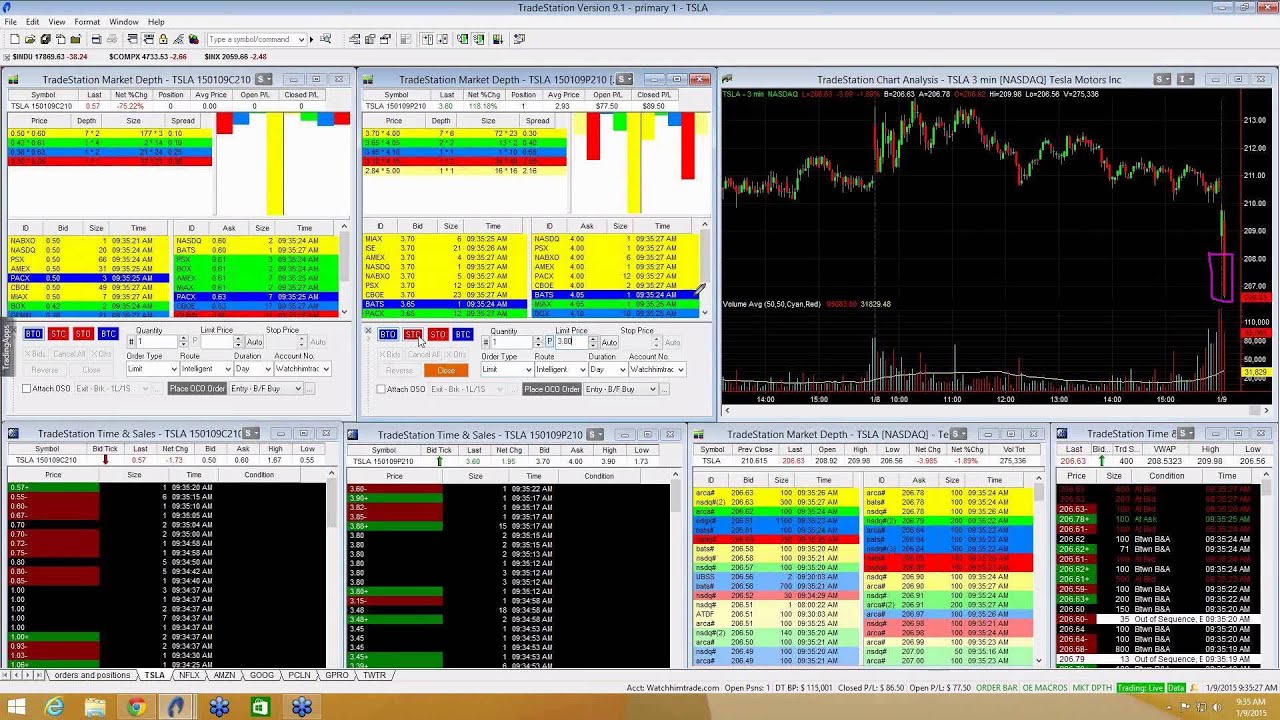Open the S symbol-link button on Chart Analysis window
The width and height of the screenshot is (1280, 720).
tap(1162, 79)
